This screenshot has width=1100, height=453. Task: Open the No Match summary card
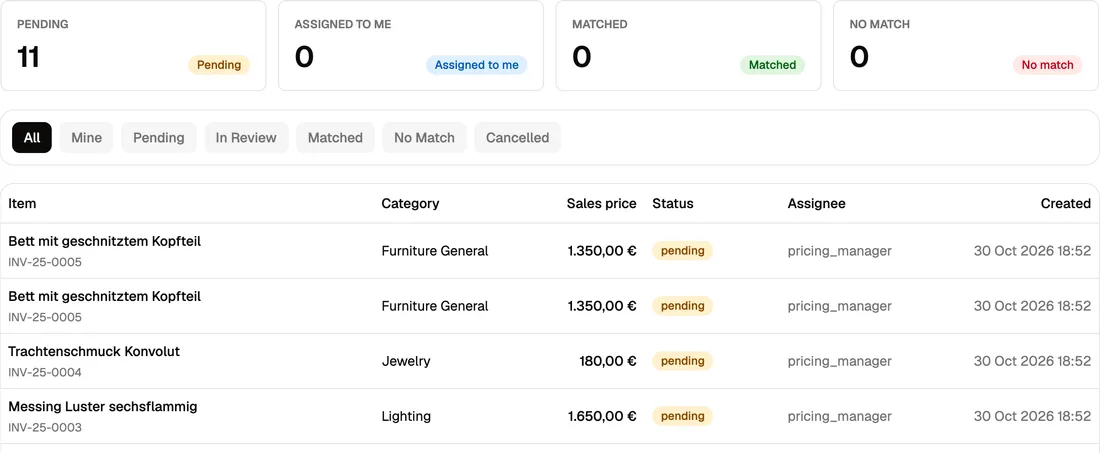coord(966,46)
